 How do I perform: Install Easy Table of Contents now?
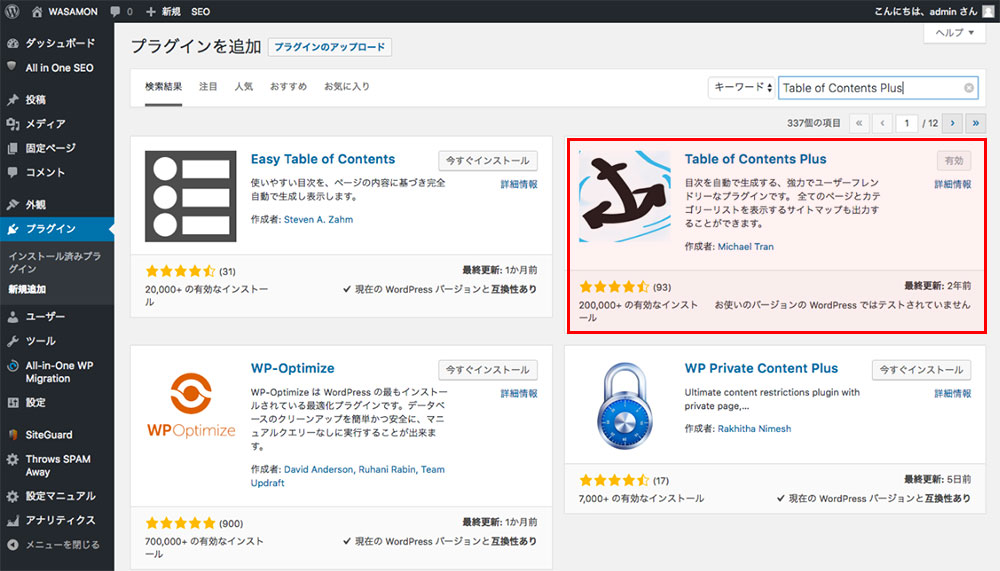[488, 161]
